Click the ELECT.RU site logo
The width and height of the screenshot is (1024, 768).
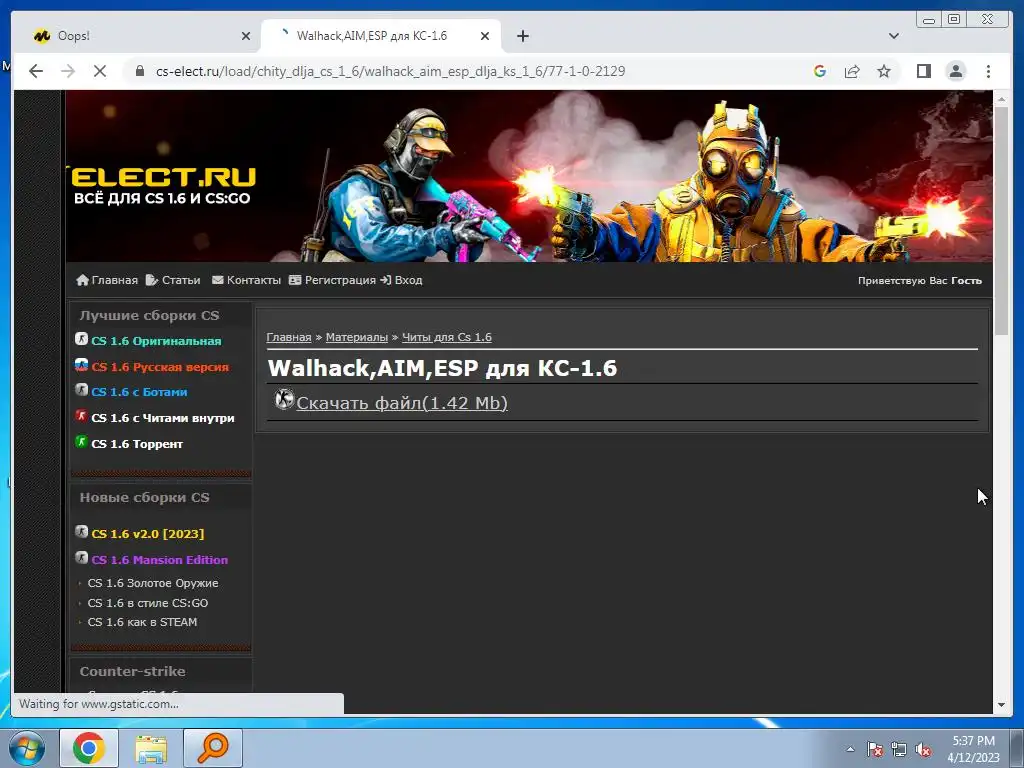tap(161, 185)
